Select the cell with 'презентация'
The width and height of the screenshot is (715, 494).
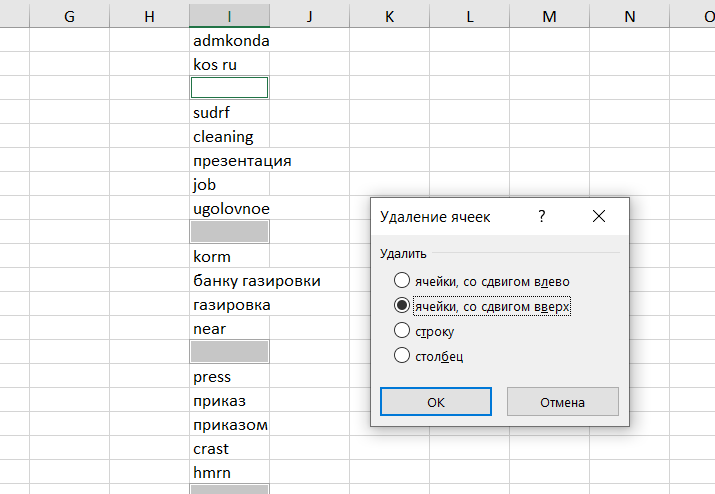point(229,161)
